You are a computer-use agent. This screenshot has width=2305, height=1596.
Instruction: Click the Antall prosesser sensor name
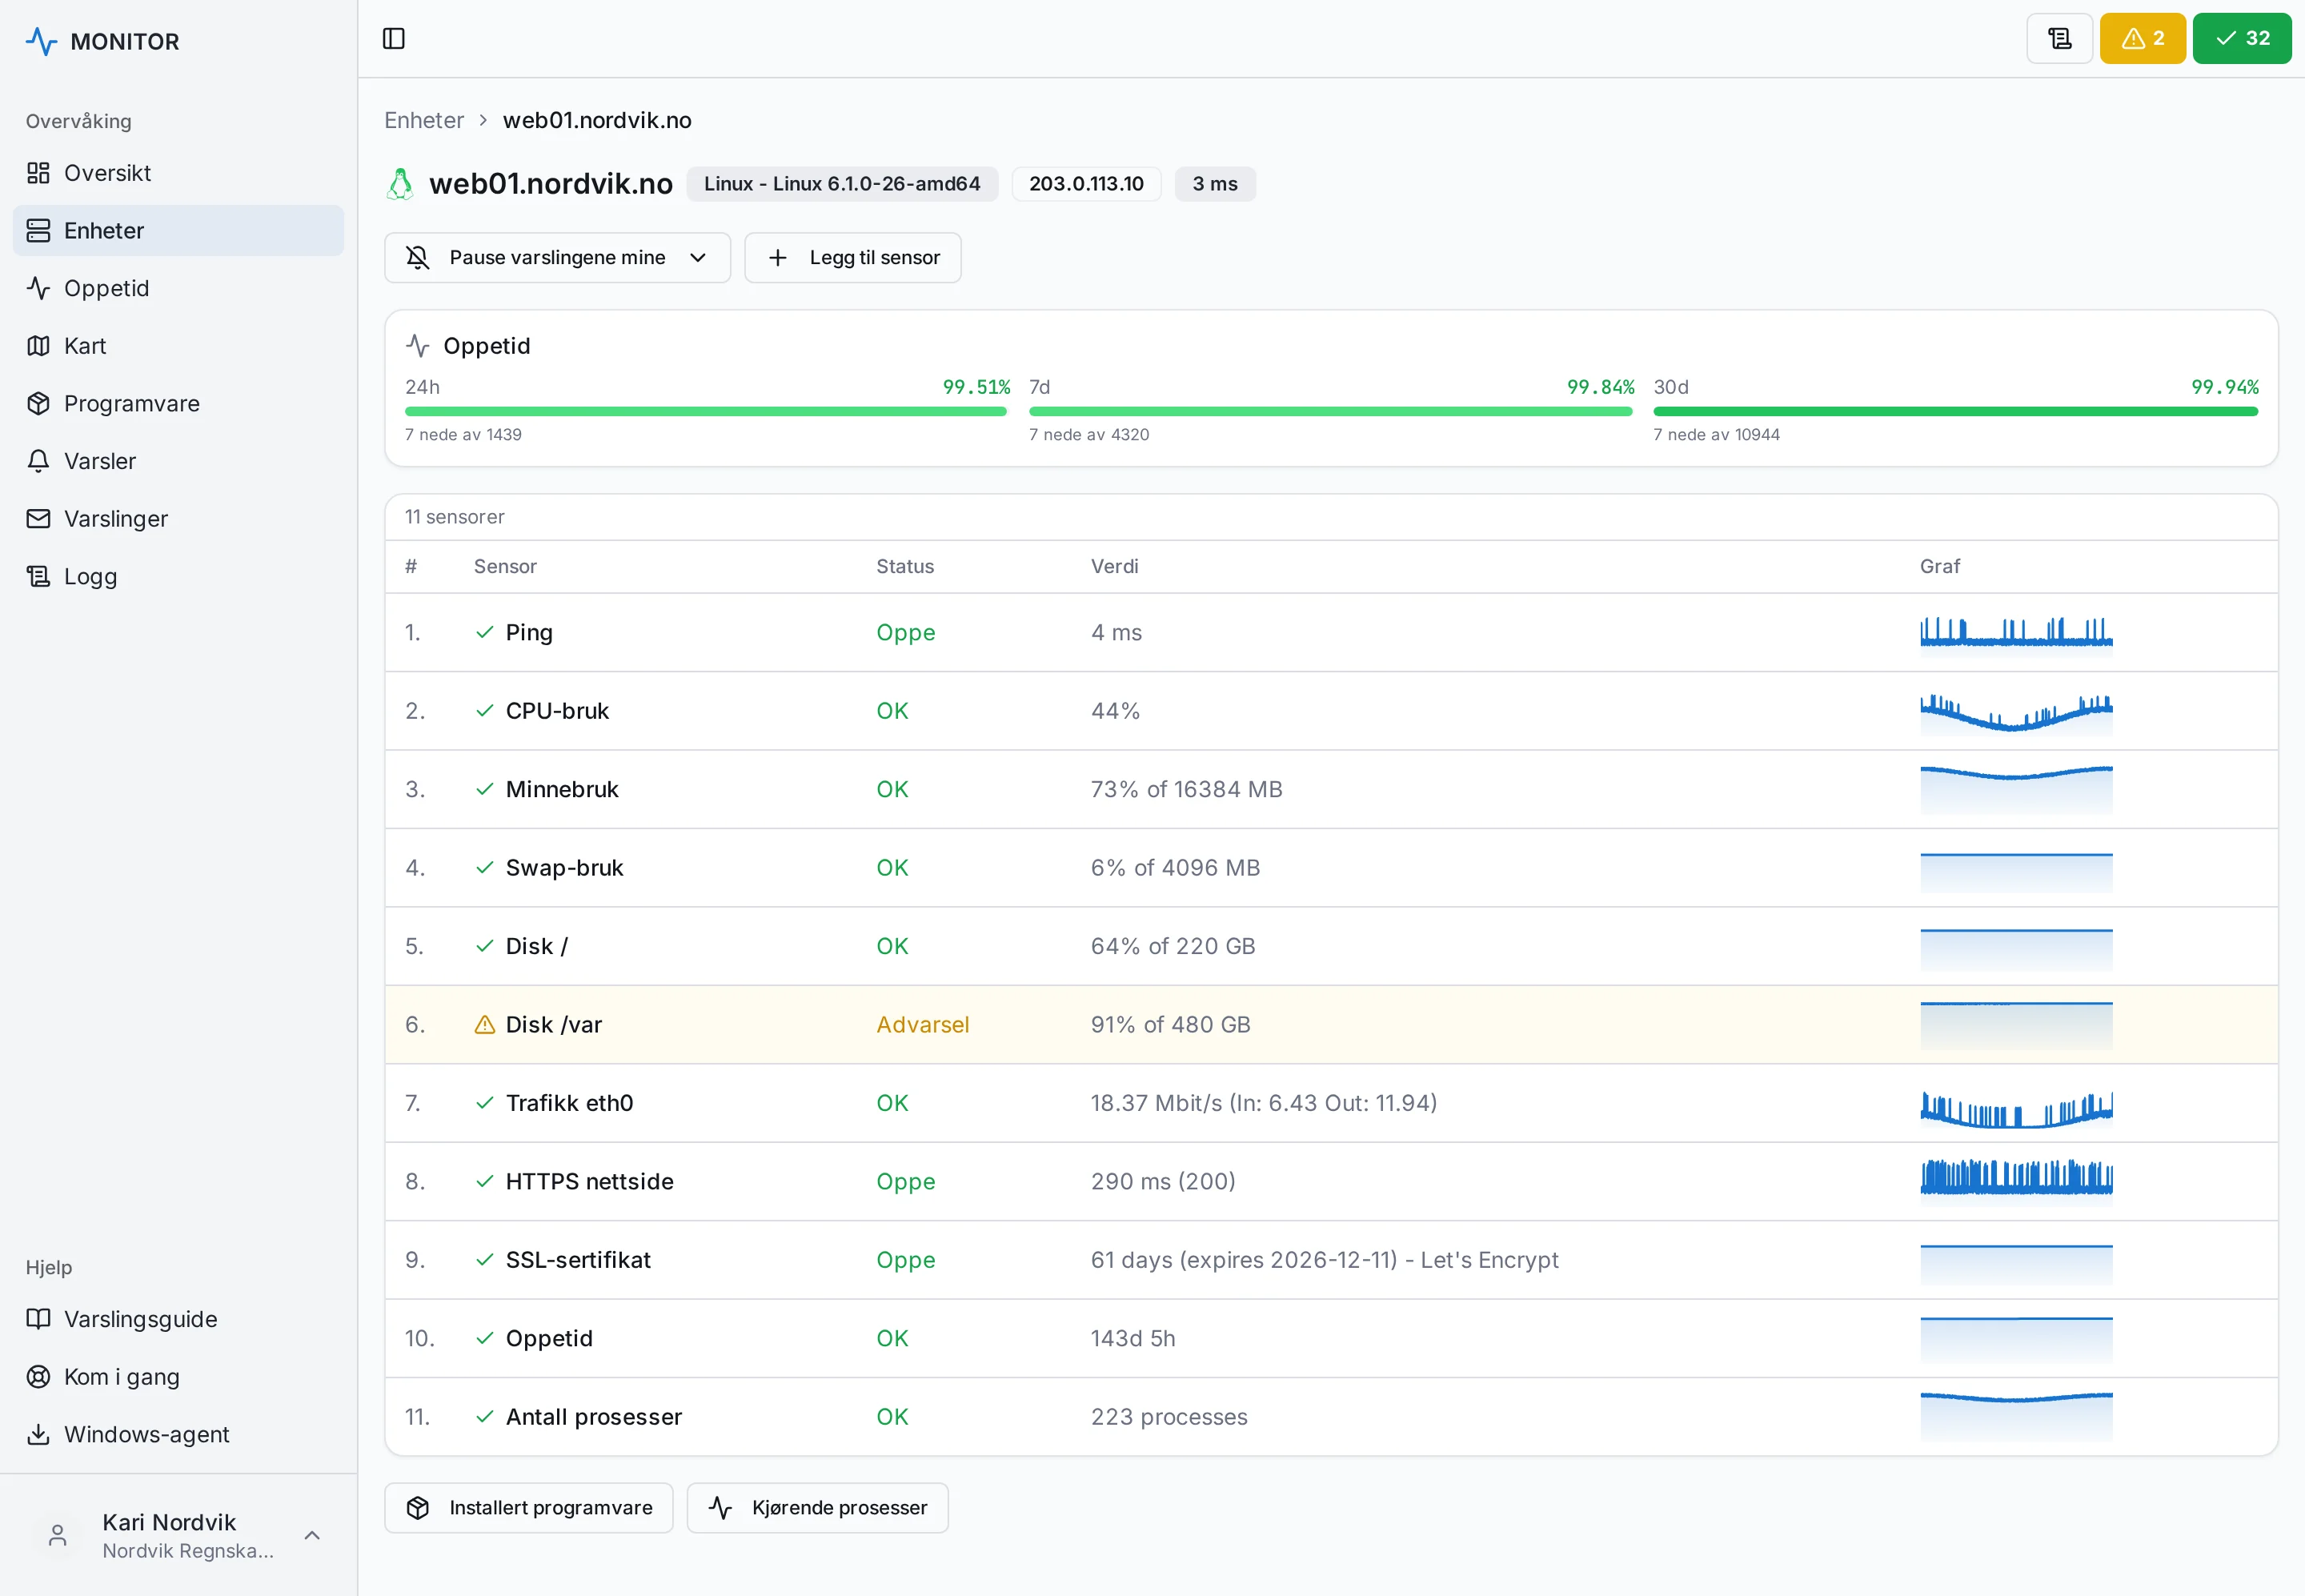[594, 1417]
